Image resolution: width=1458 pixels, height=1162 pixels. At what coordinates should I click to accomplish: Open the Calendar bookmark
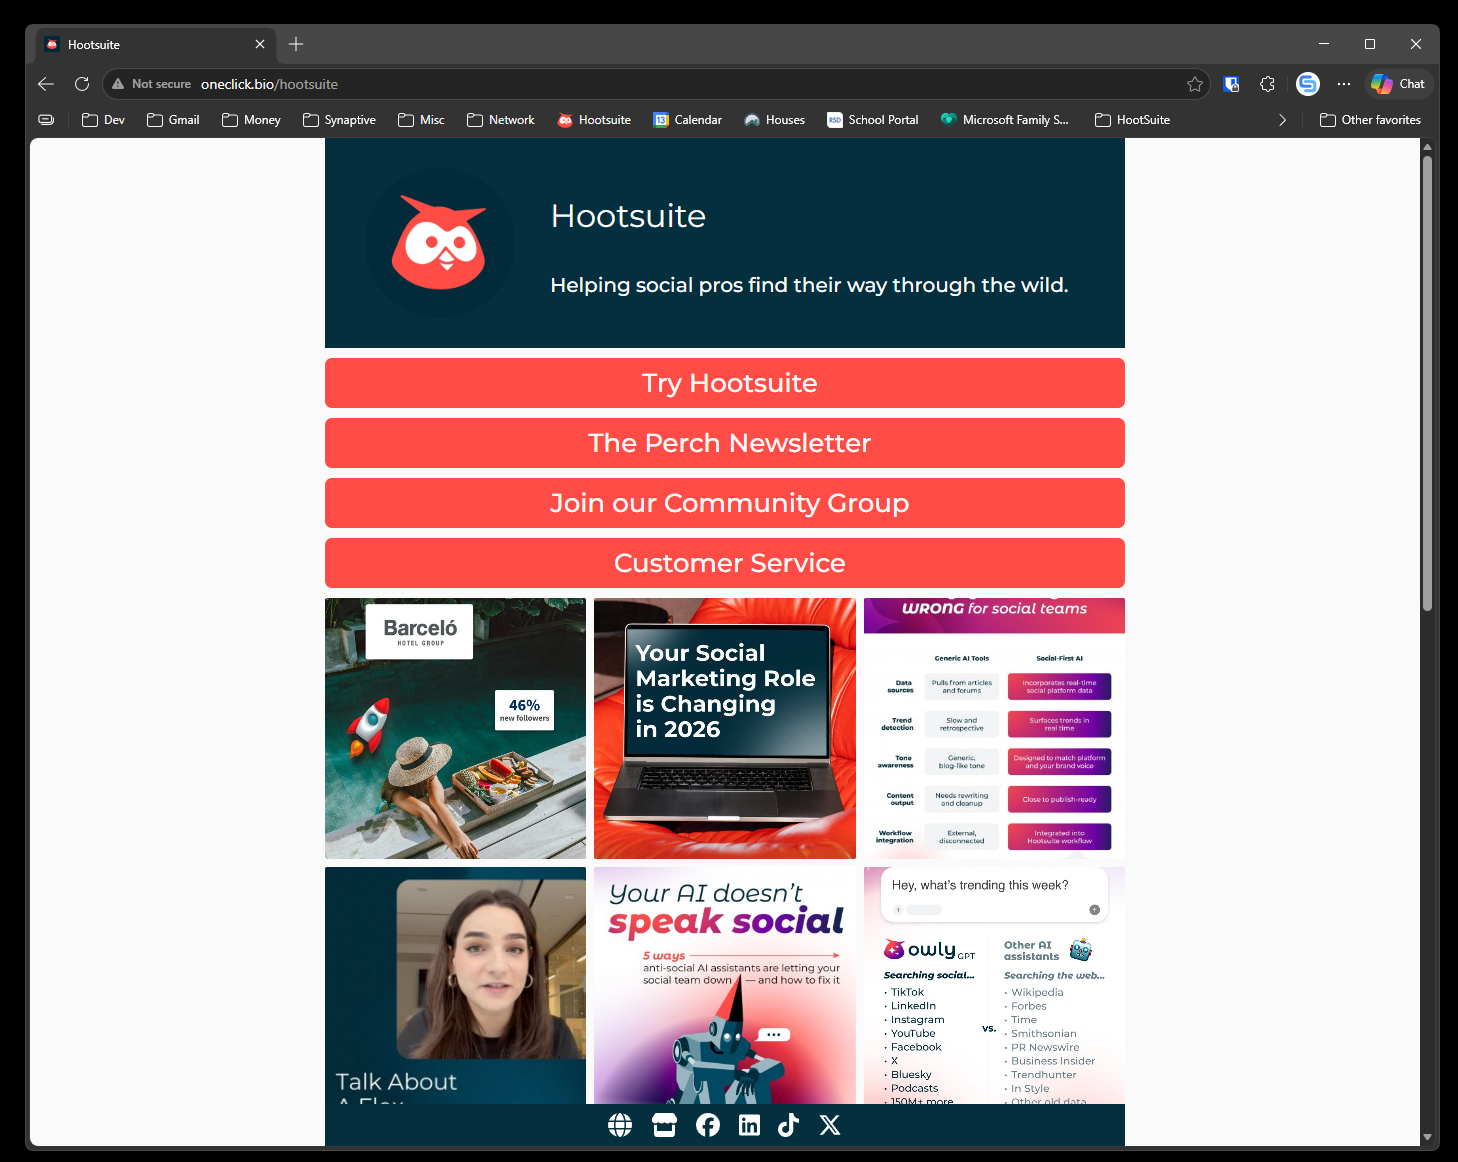click(x=687, y=120)
